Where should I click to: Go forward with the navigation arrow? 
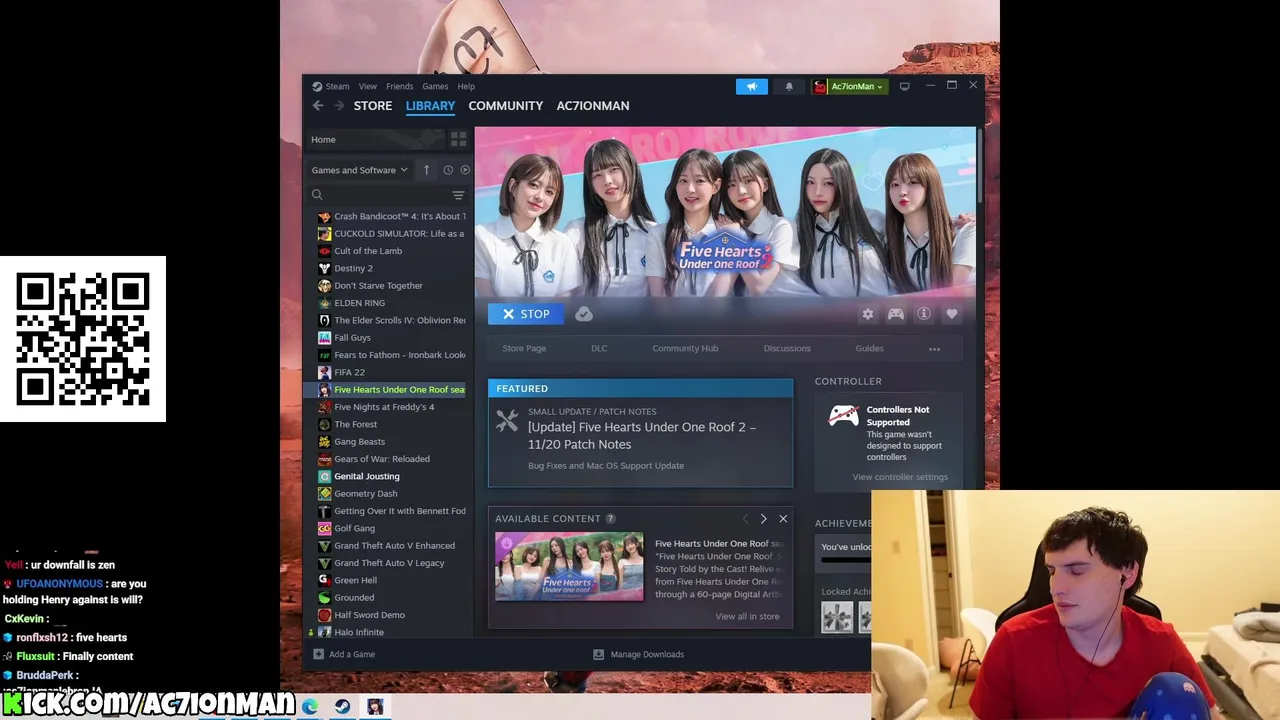point(339,106)
